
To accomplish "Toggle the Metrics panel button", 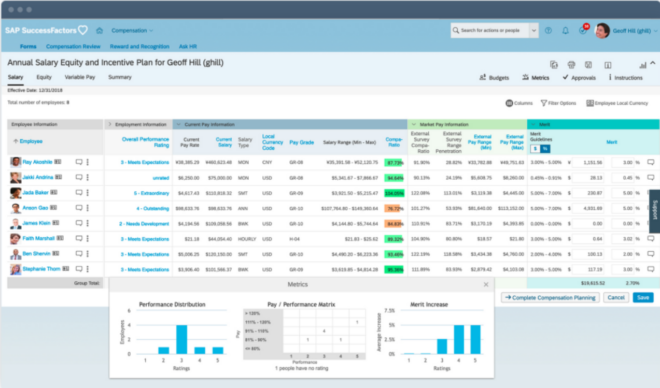I will pyautogui.click(x=535, y=77).
